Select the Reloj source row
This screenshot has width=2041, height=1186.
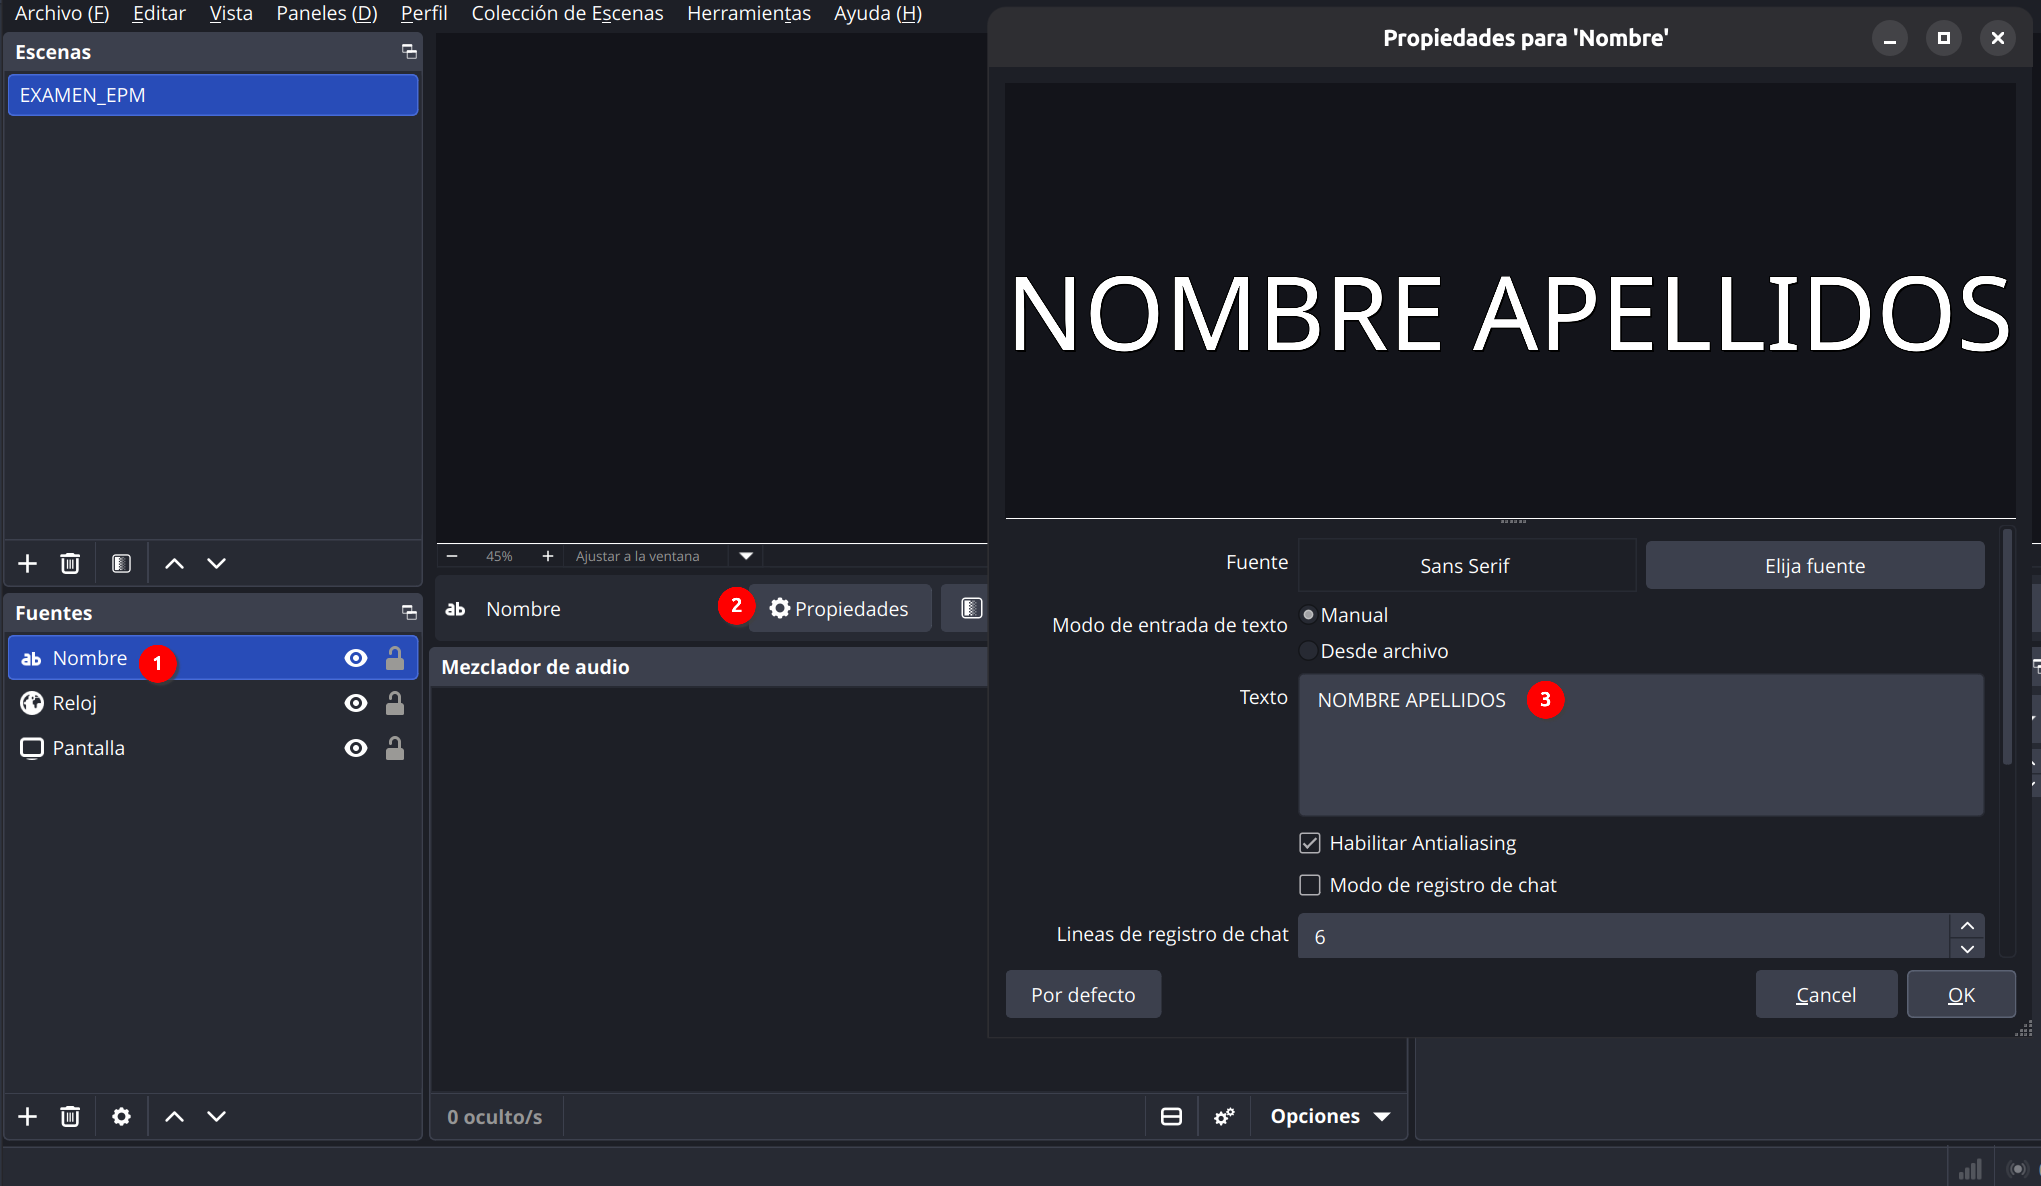213,703
